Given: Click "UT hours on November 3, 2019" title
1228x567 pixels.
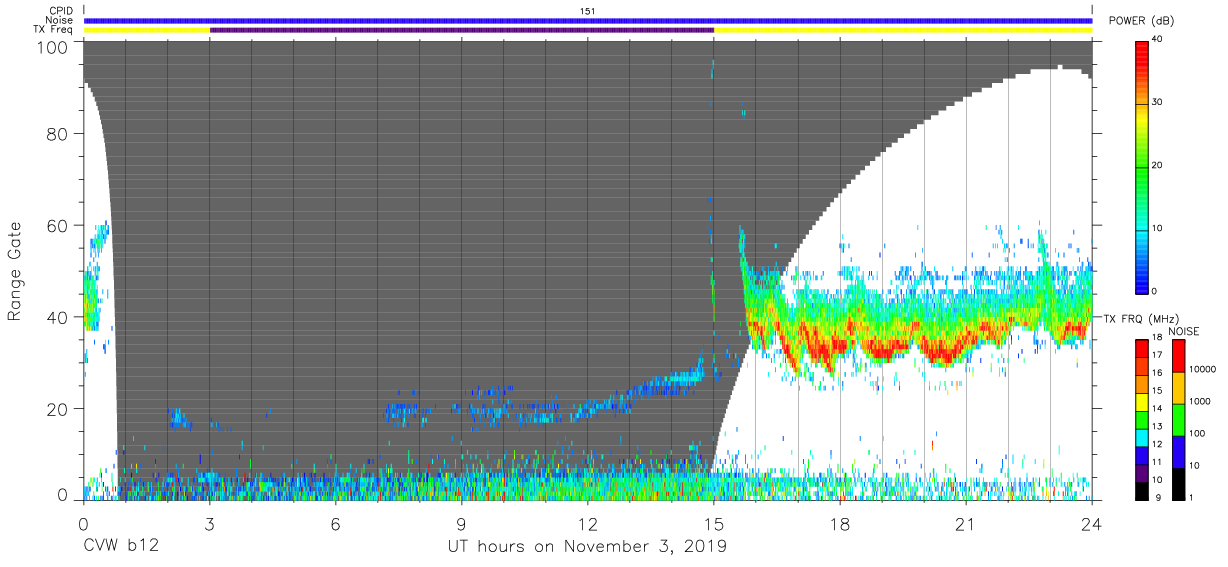Looking at the screenshot, I should [587, 546].
